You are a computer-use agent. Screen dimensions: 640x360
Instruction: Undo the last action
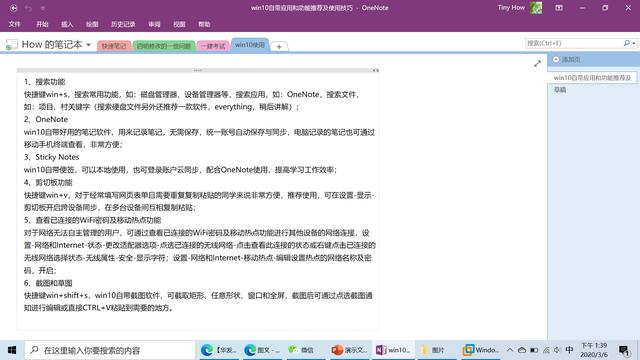point(28,8)
